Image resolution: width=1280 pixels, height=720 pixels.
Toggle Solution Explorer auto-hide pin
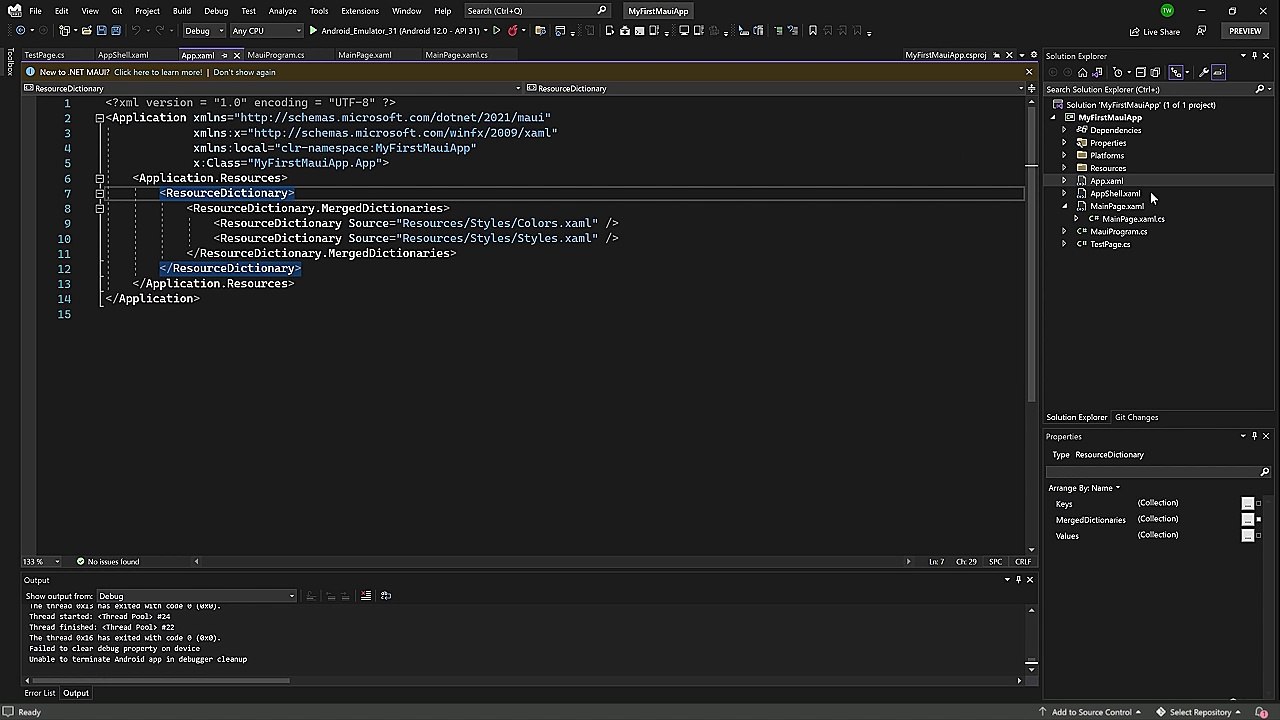point(1254,56)
